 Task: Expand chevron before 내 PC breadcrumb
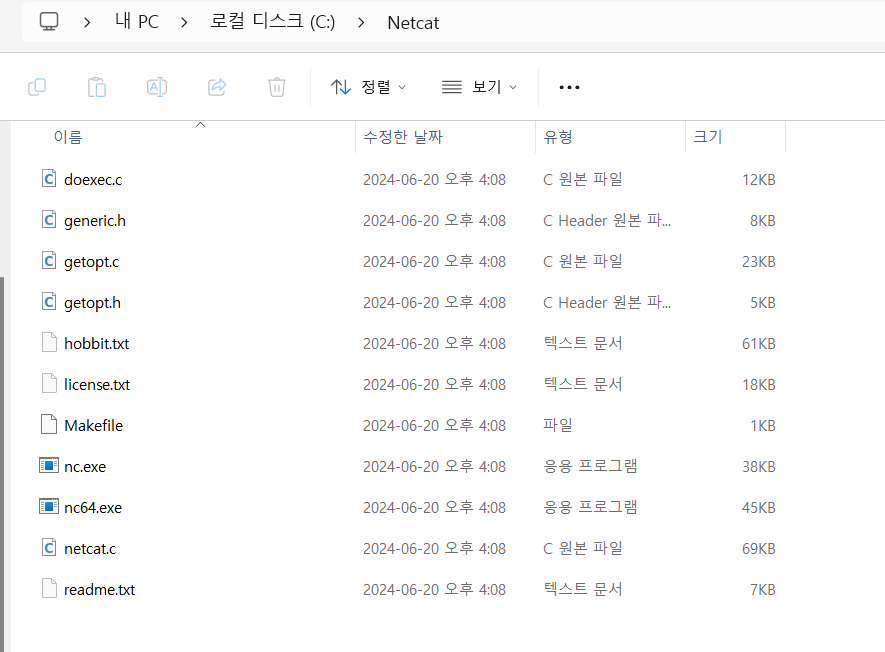click(x=87, y=23)
